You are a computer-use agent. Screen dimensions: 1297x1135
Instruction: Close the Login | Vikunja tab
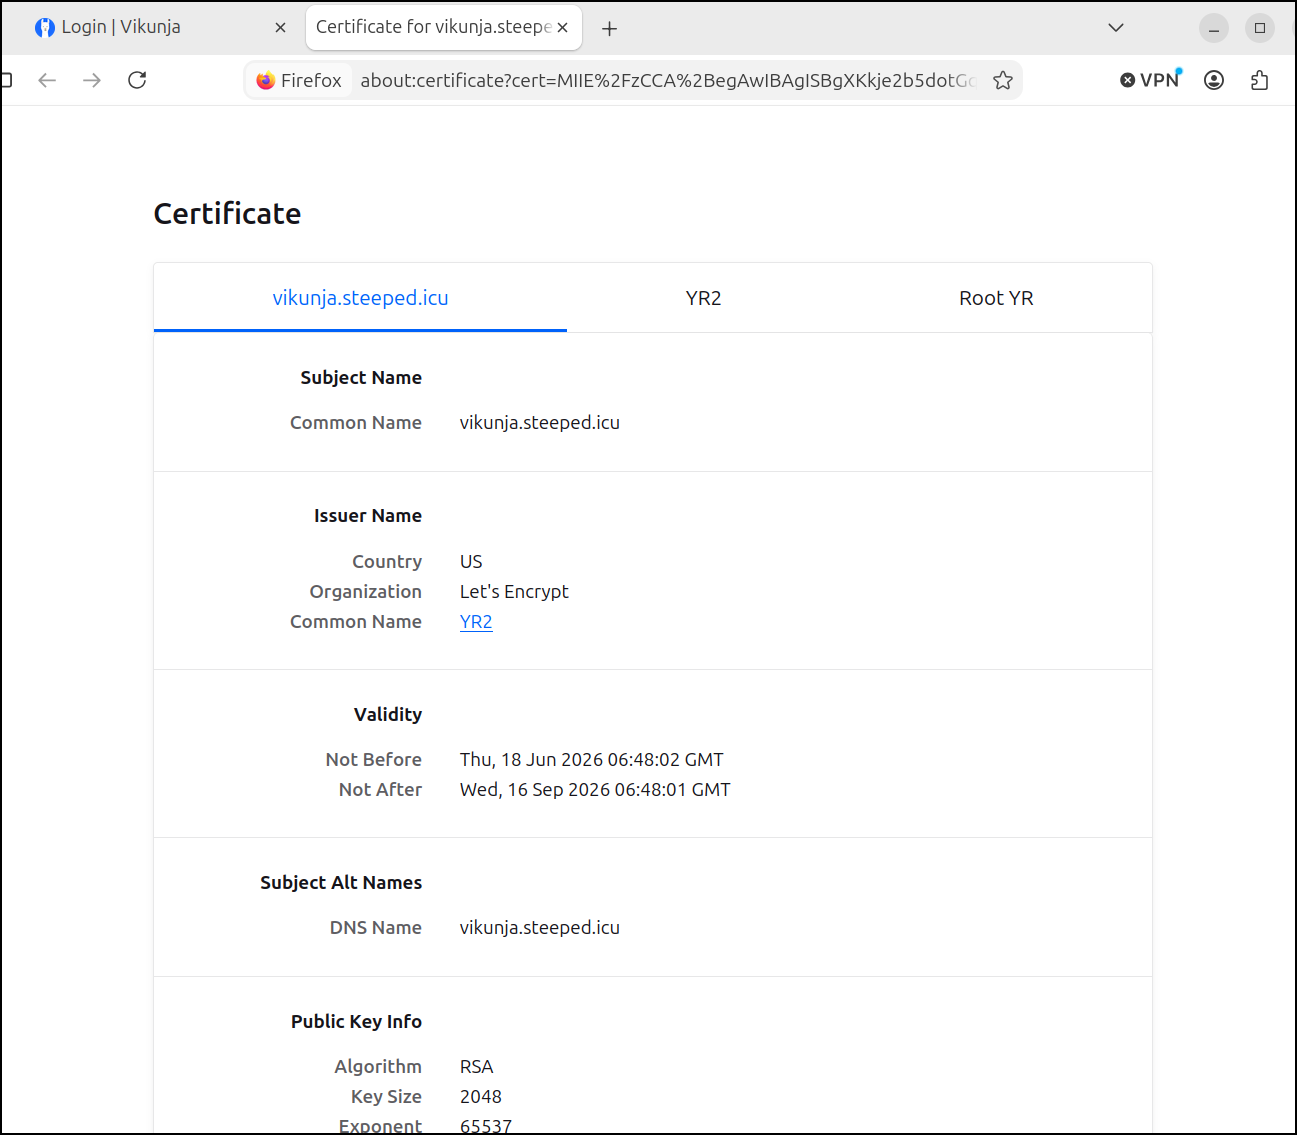point(280,27)
